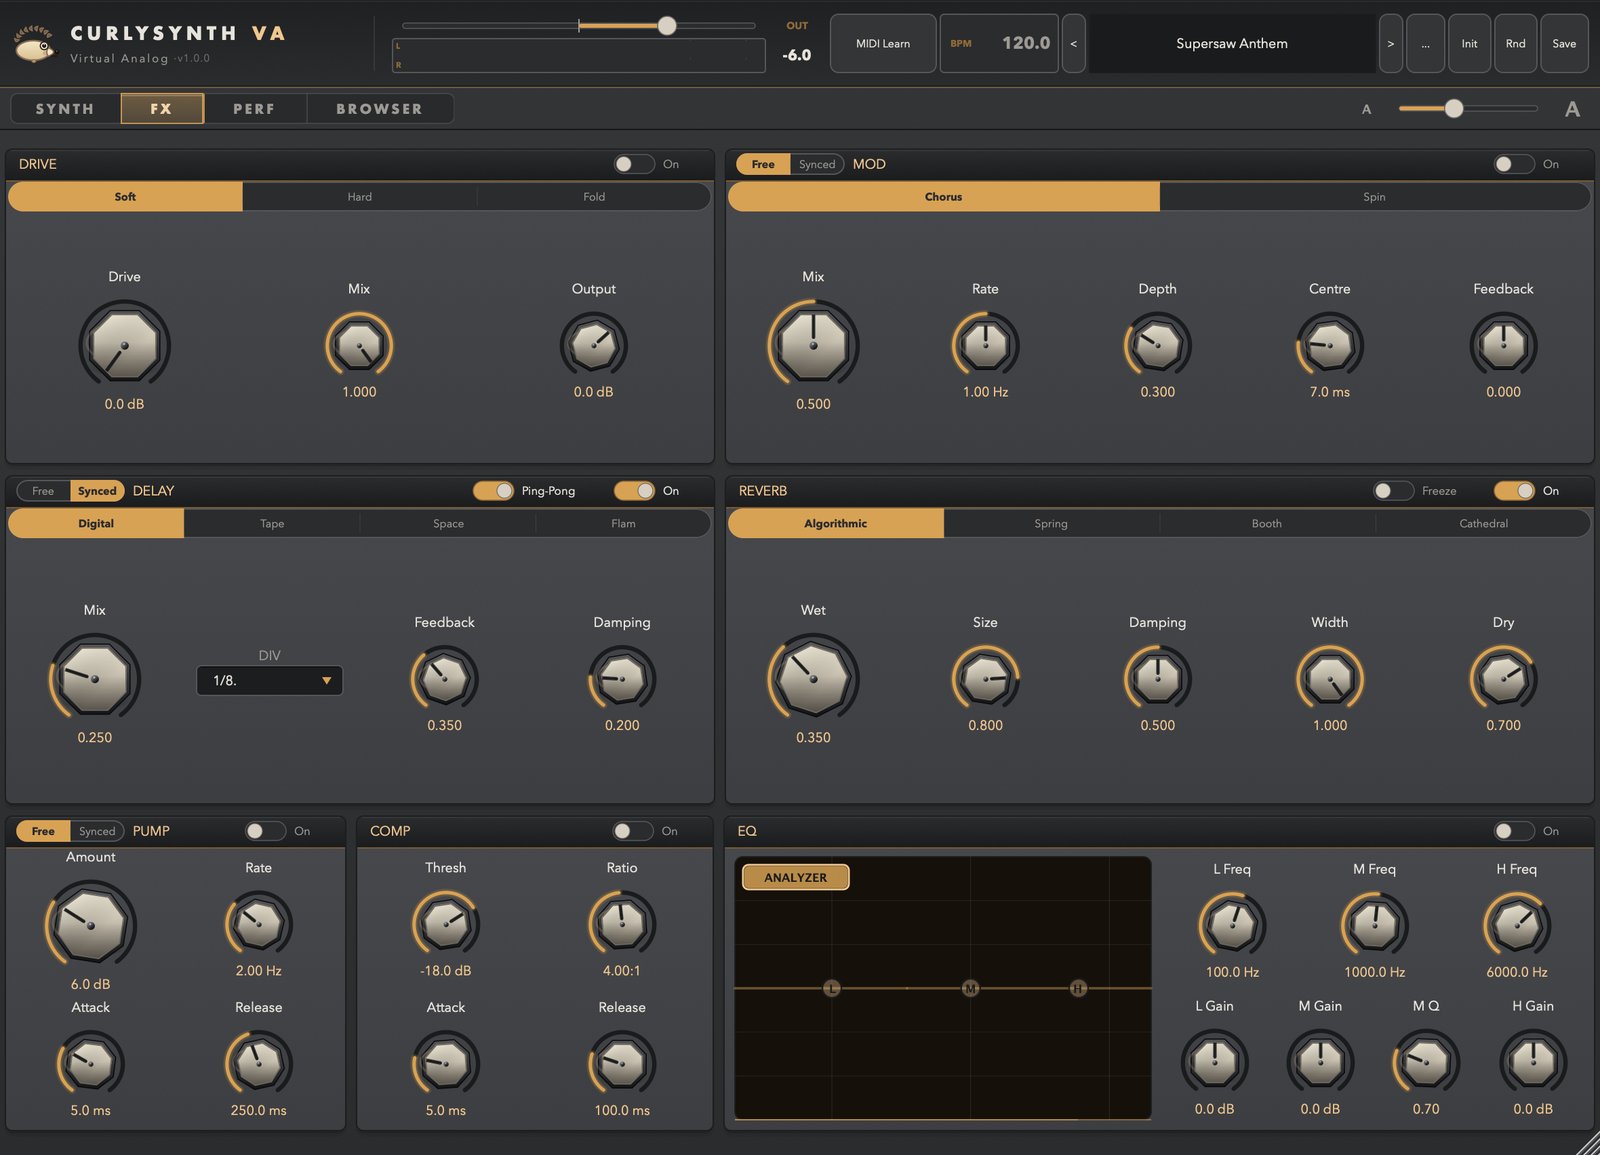Click the EQ M Freq knob
Viewport: 1600px width, 1155px height.
(x=1374, y=925)
